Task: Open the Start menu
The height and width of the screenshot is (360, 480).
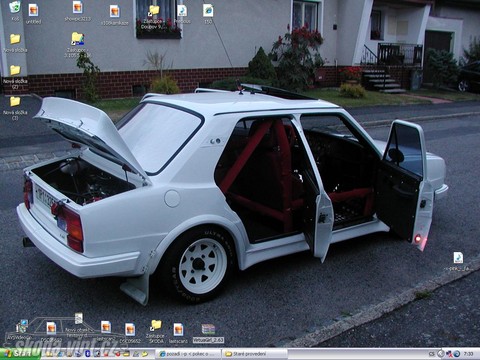Action: point(20,354)
